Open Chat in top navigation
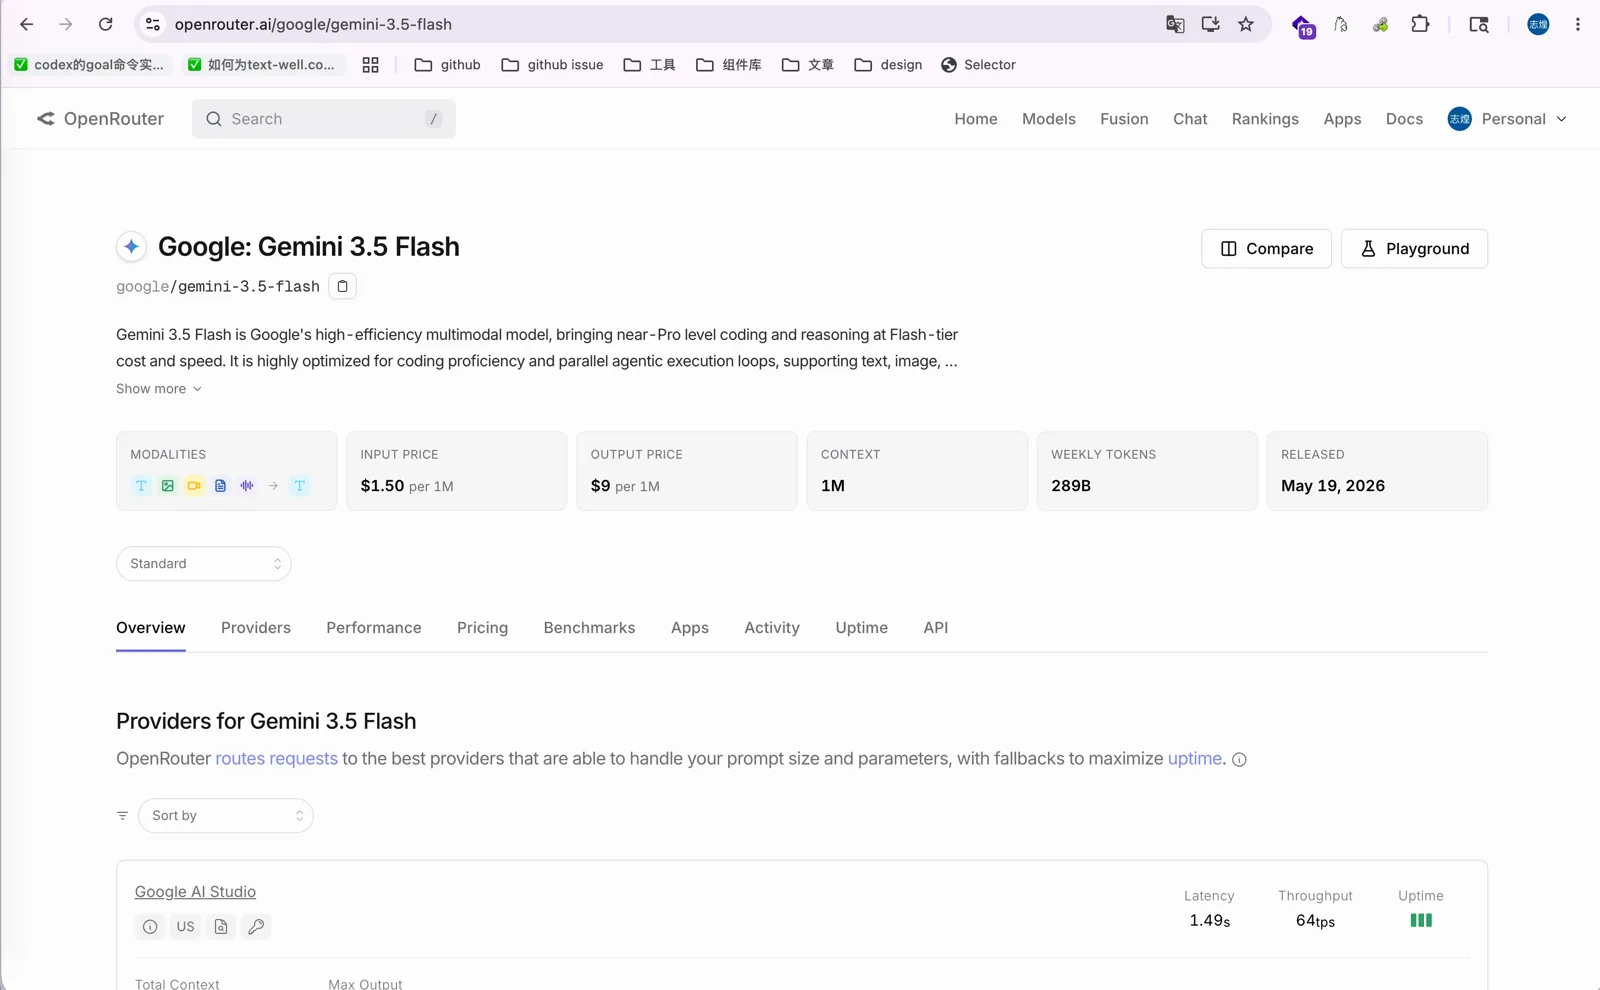1600x990 pixels. (x=1190, y=119)
